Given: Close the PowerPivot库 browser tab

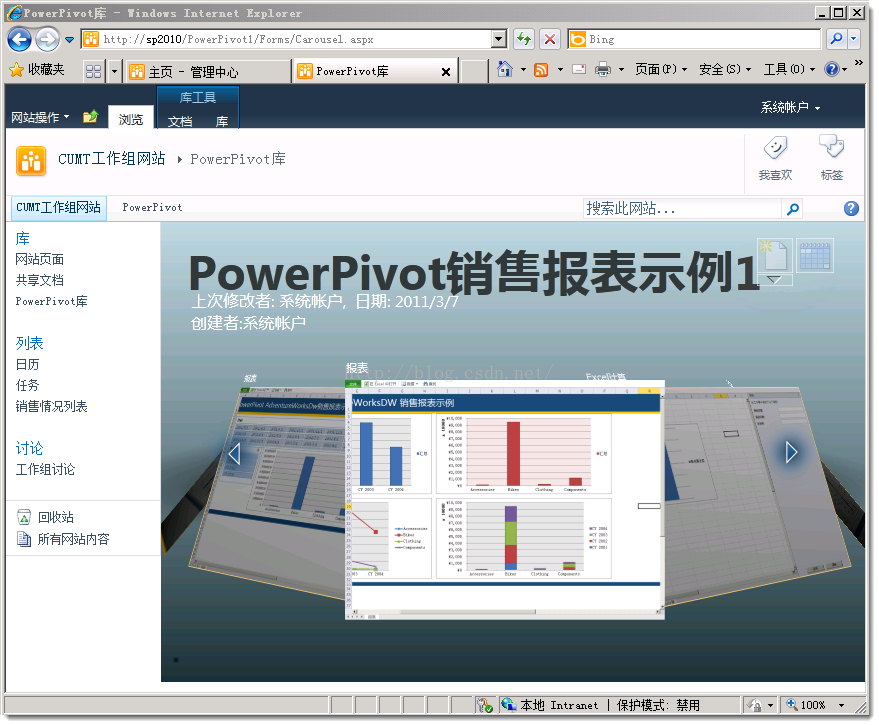Looking at the screenshot, I should point(446,72).
